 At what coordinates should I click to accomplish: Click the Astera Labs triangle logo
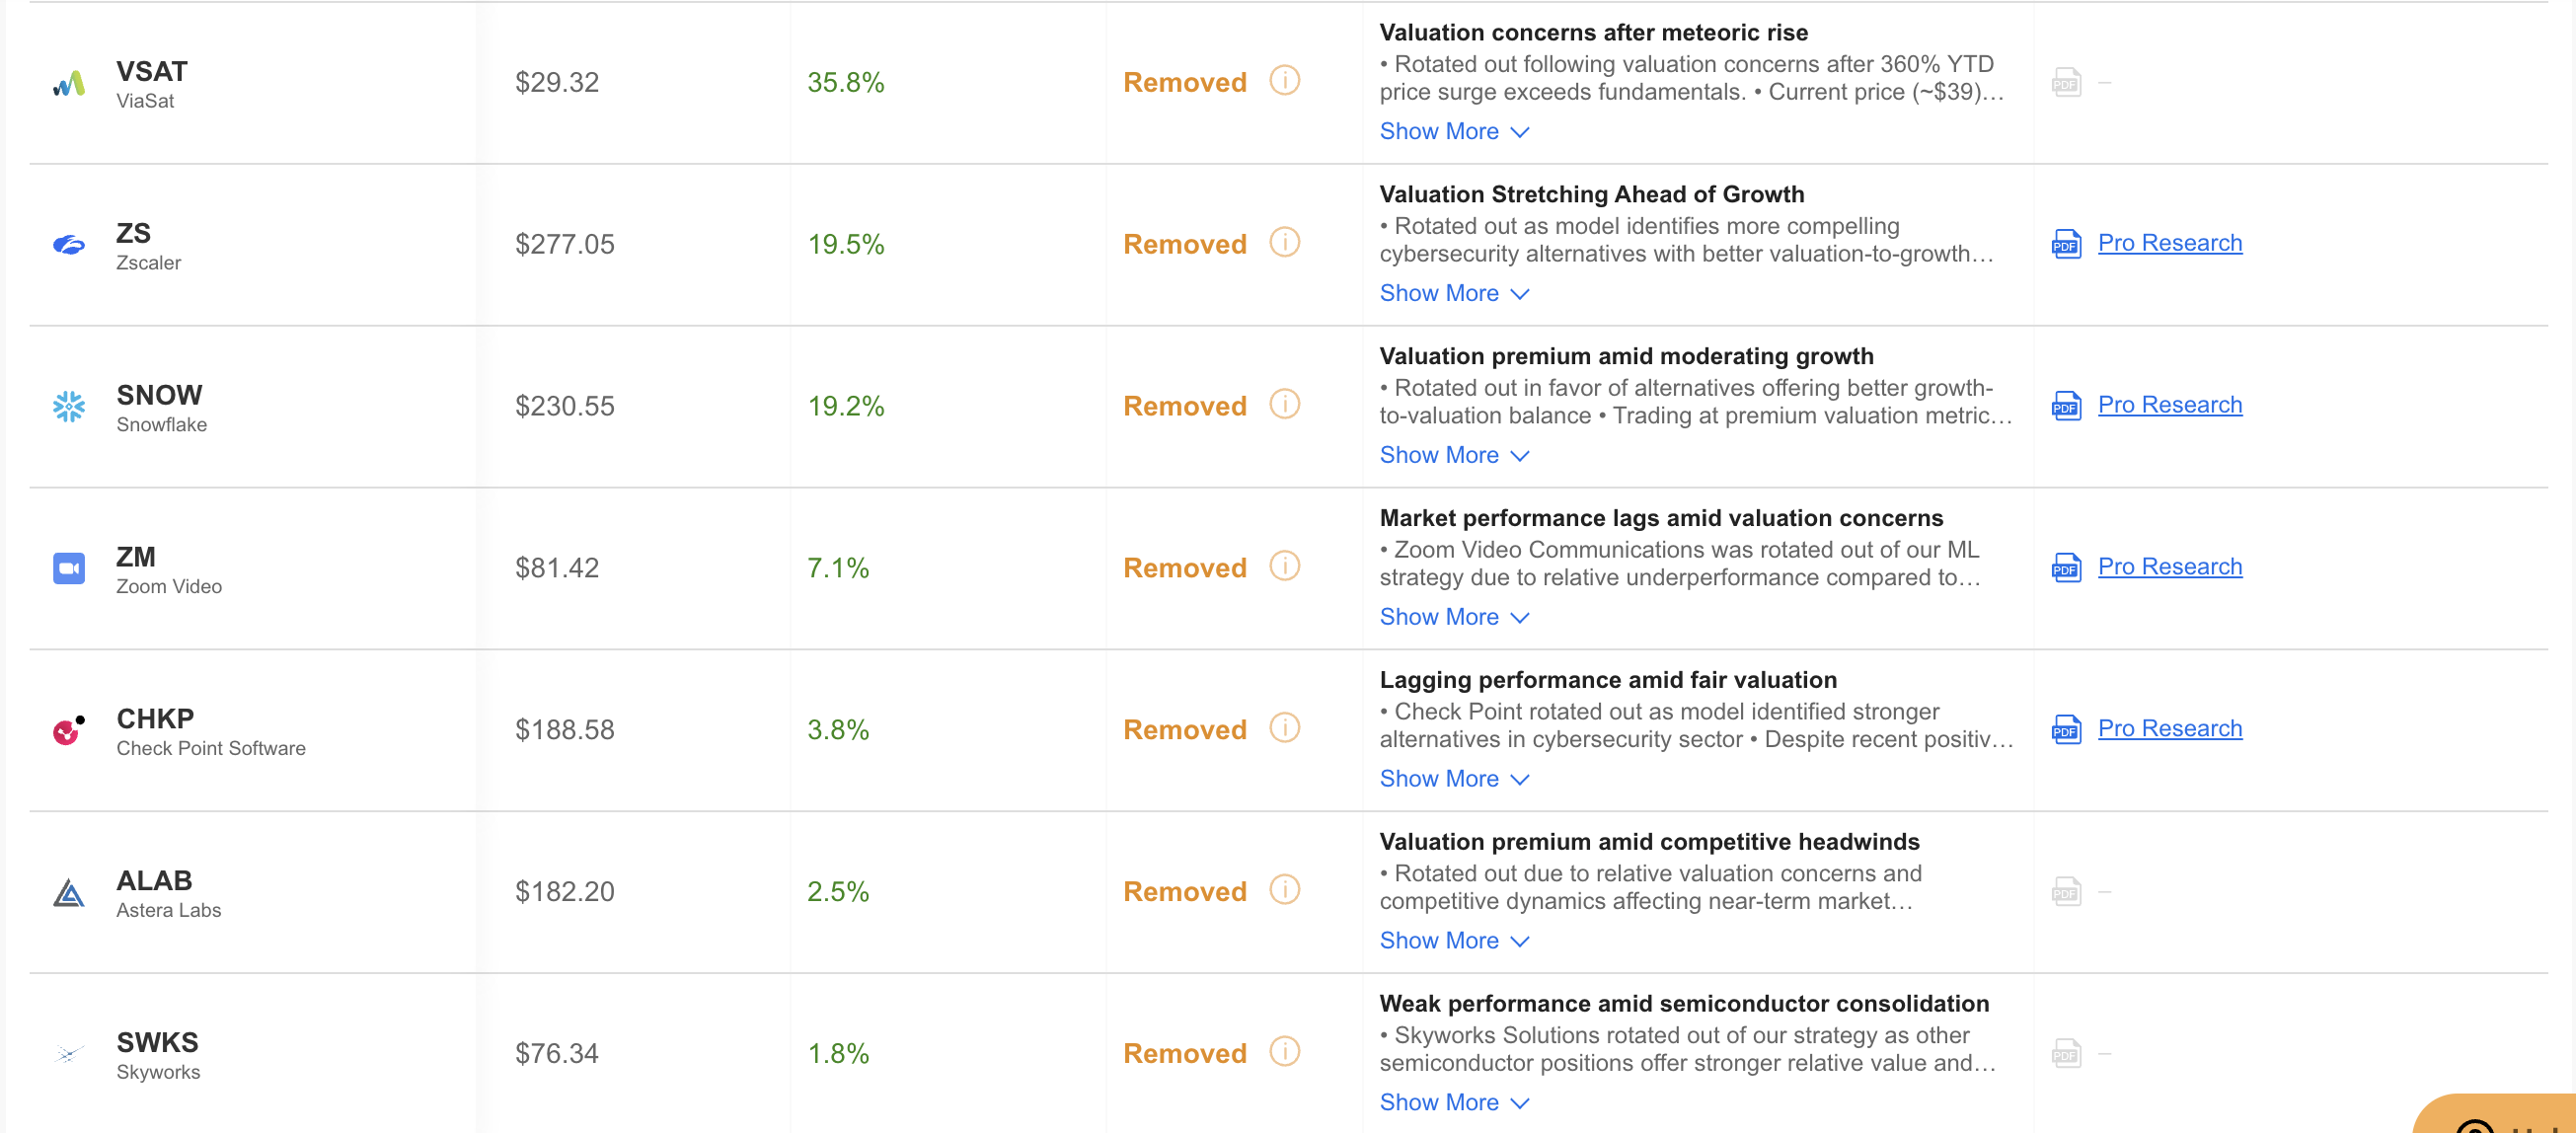pos(68,892)
